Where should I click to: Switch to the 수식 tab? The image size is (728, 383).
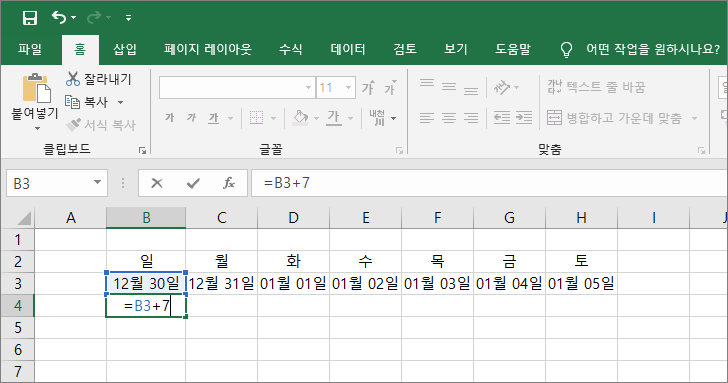291,49
